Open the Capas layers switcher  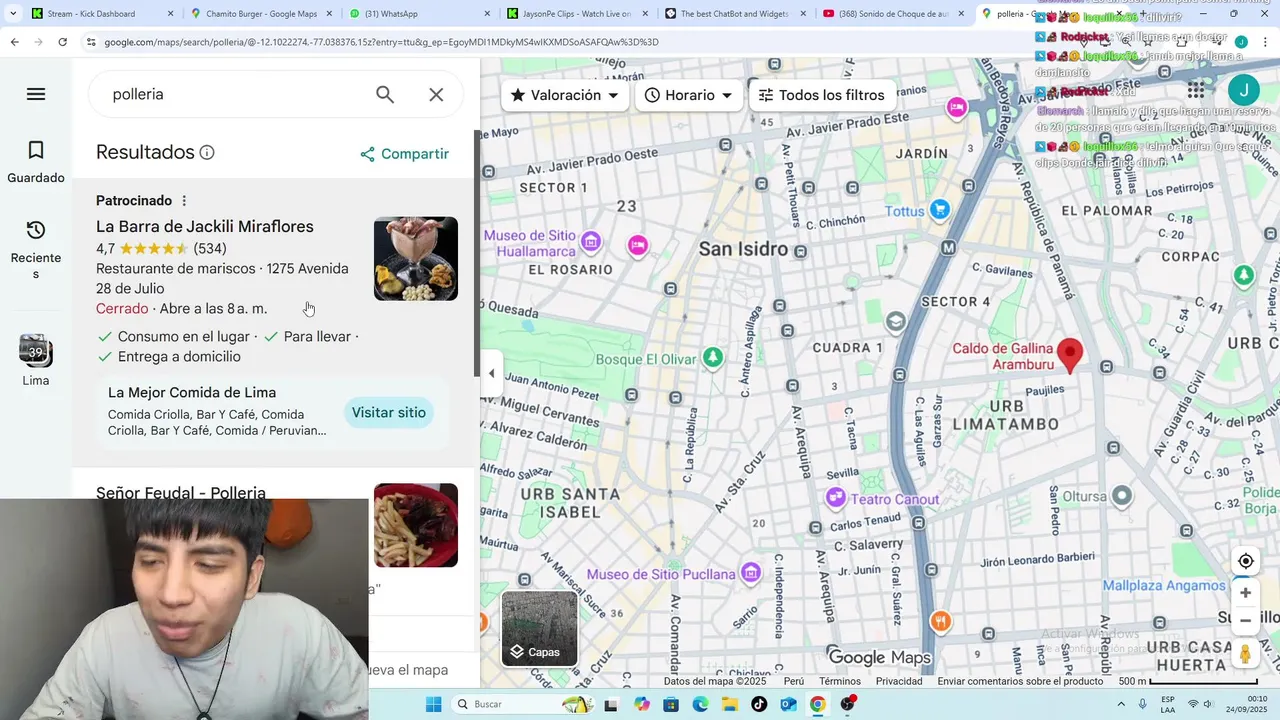pyautogui.click(x=539, y=629)
